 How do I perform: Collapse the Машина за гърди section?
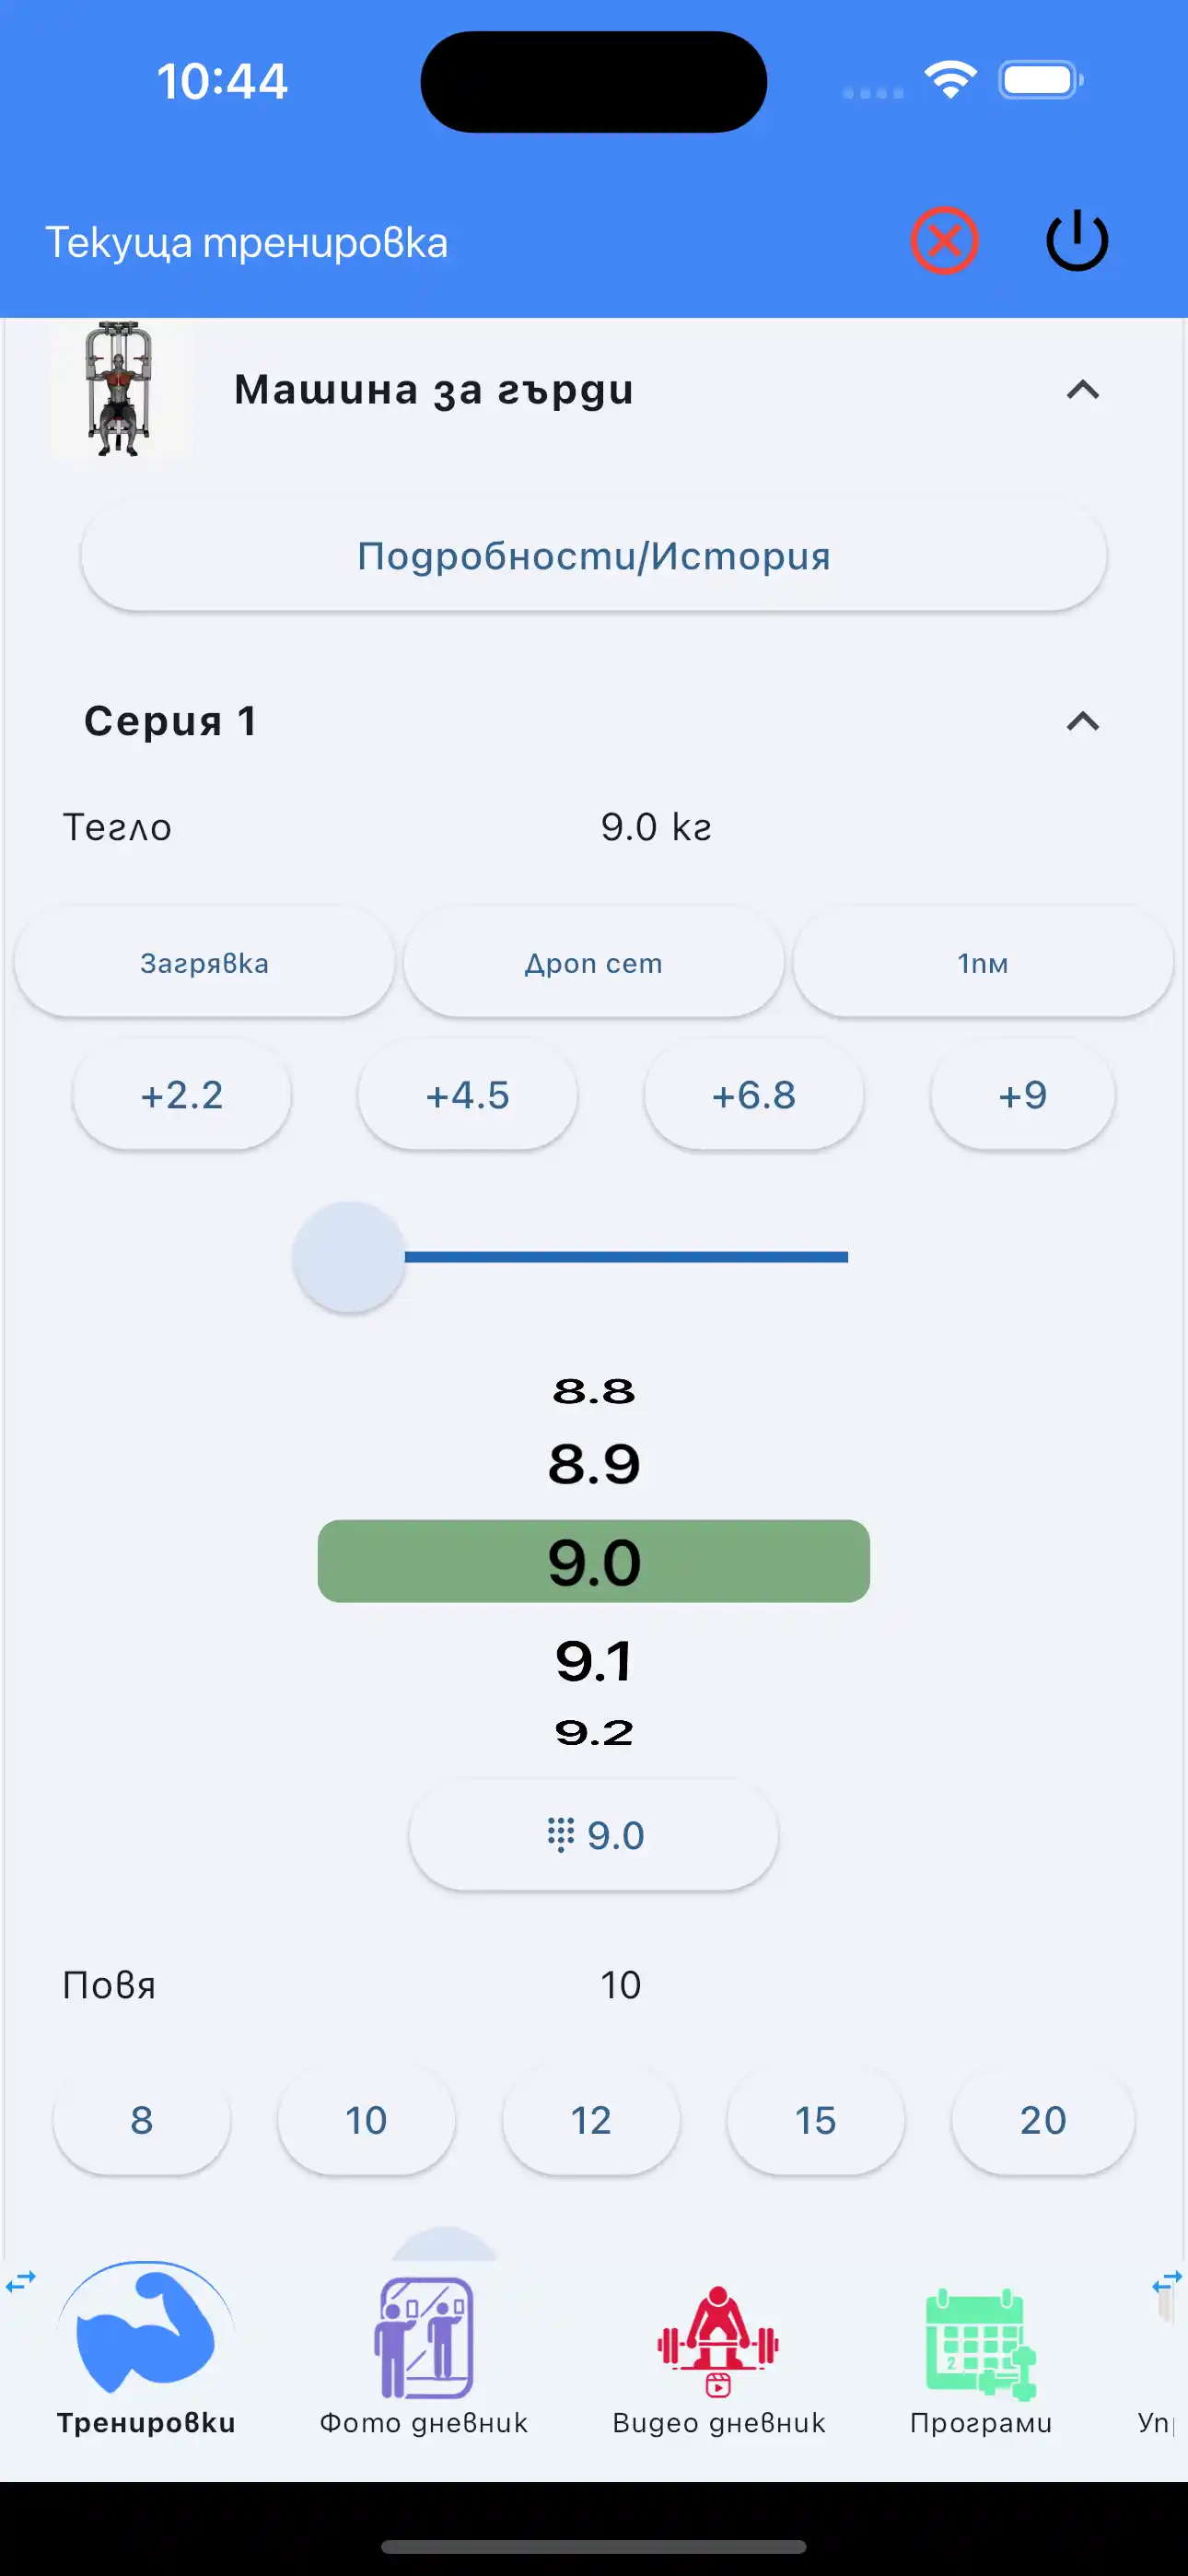click(1082, 390)
